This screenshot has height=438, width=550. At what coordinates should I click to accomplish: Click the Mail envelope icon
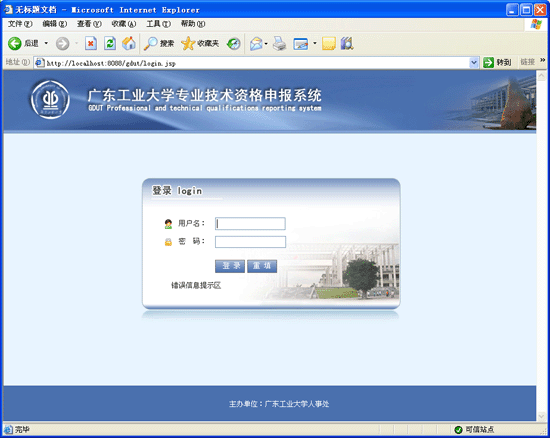click(256, 44)
